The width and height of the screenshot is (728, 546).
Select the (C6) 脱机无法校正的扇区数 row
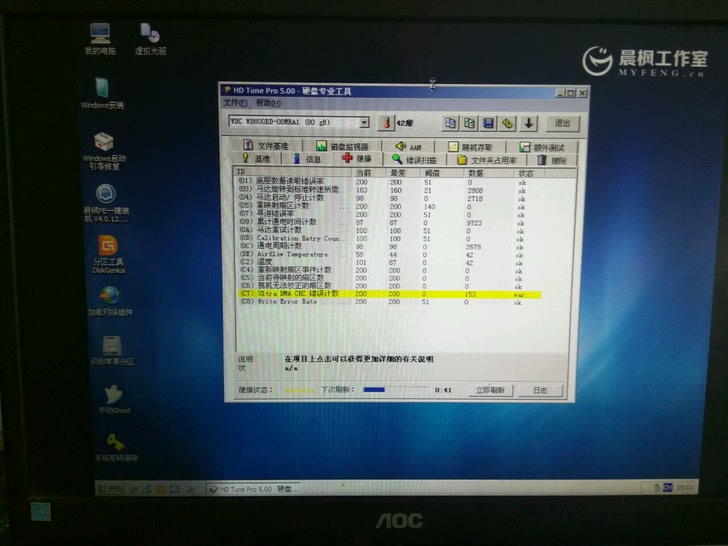click(x=384, y=286)
